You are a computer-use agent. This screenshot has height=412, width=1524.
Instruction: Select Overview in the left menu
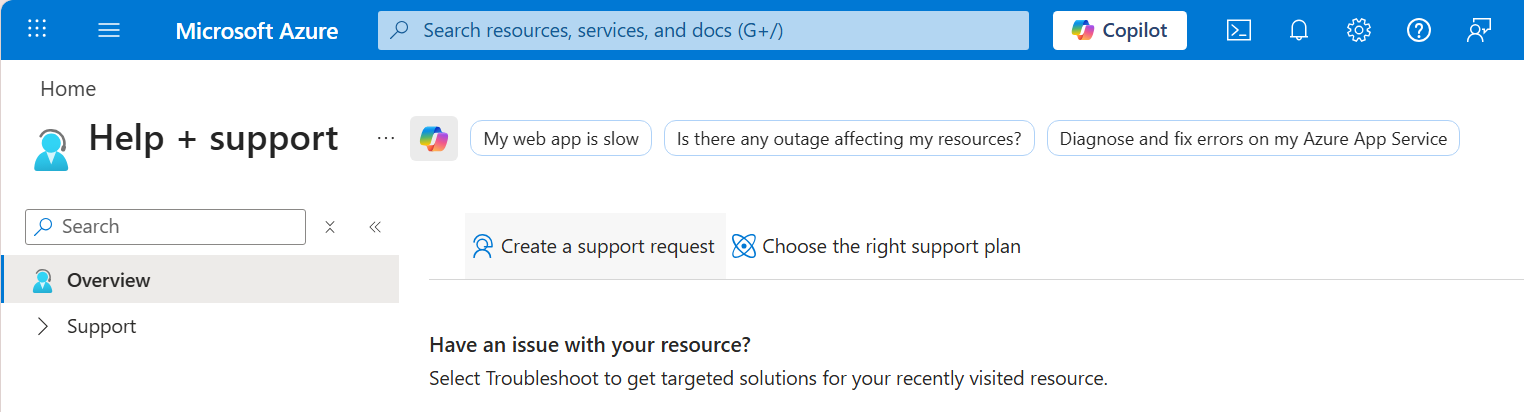pyautogui.click(x=200, y=280)
